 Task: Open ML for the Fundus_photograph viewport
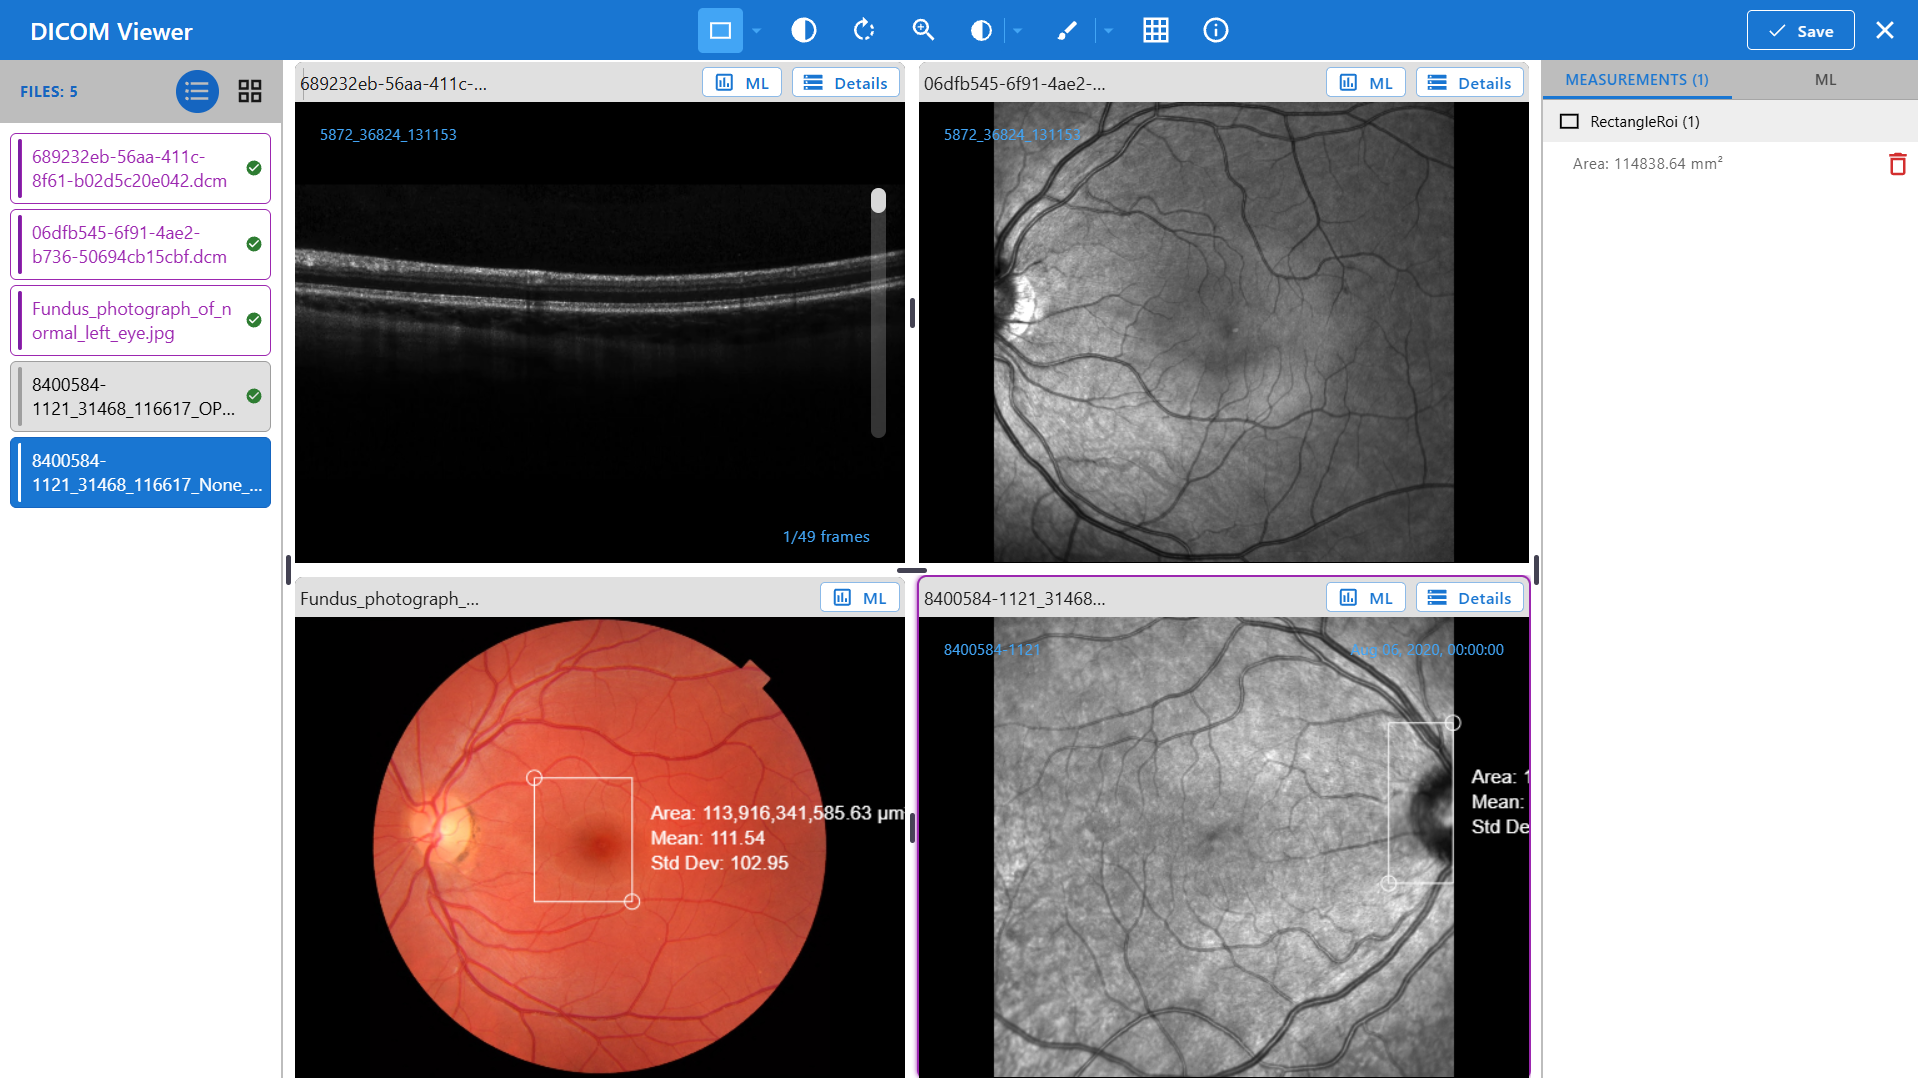coord(860,598)
